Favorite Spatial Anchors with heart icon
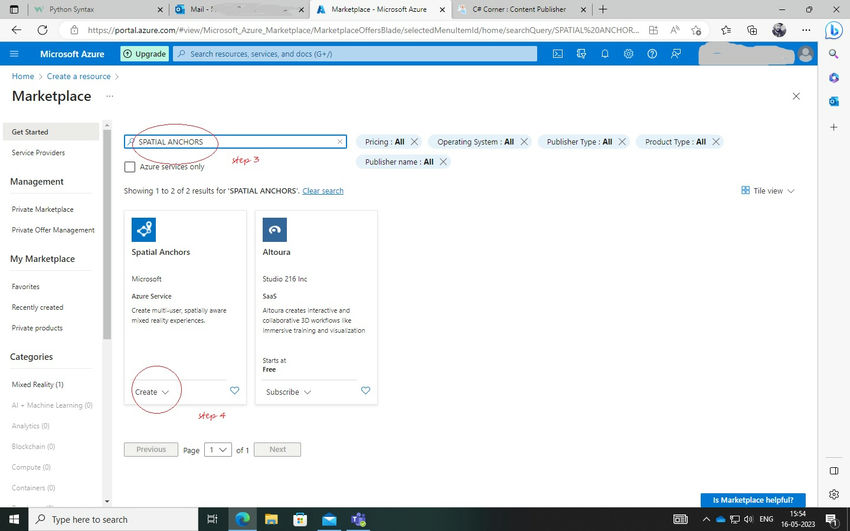 click(x=234, y=390)
